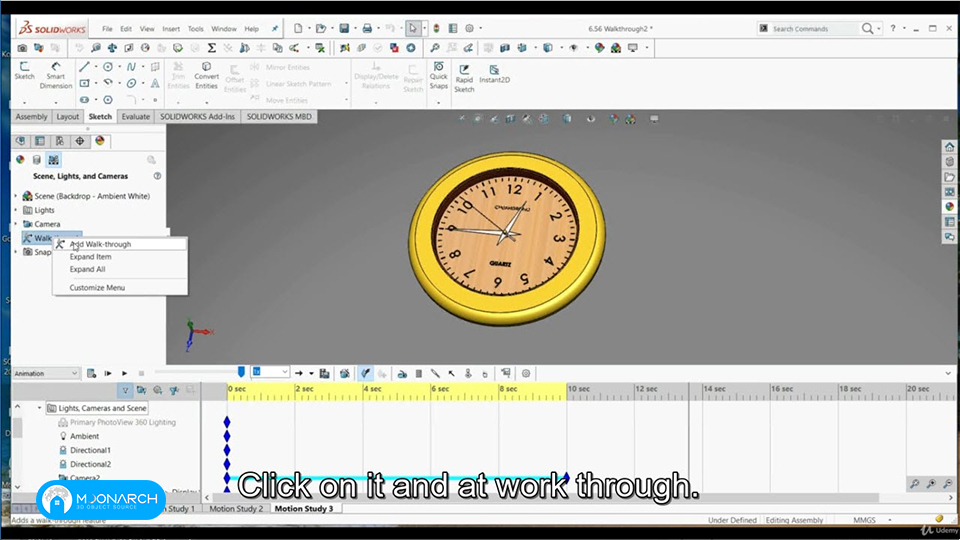
Task: Open the Animation study type dropdown
Action: (47, 373)
